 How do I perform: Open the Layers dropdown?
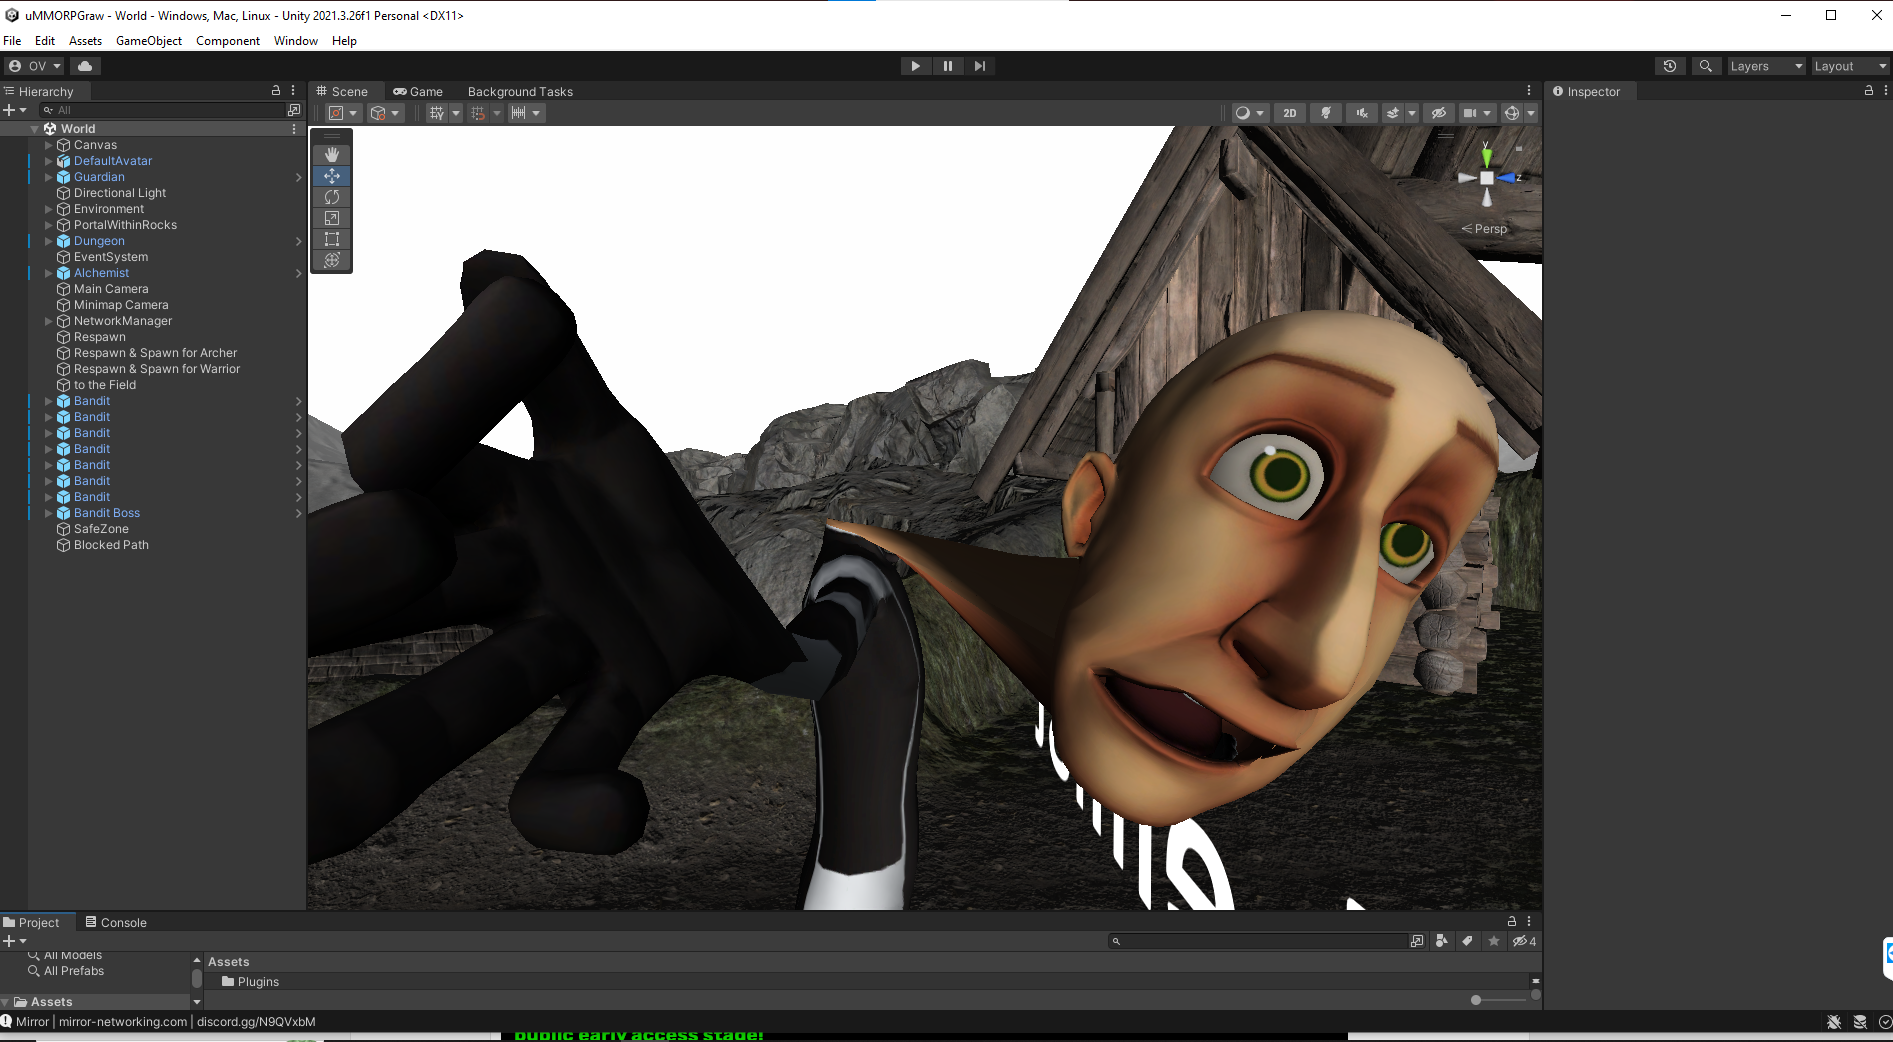1766,66
